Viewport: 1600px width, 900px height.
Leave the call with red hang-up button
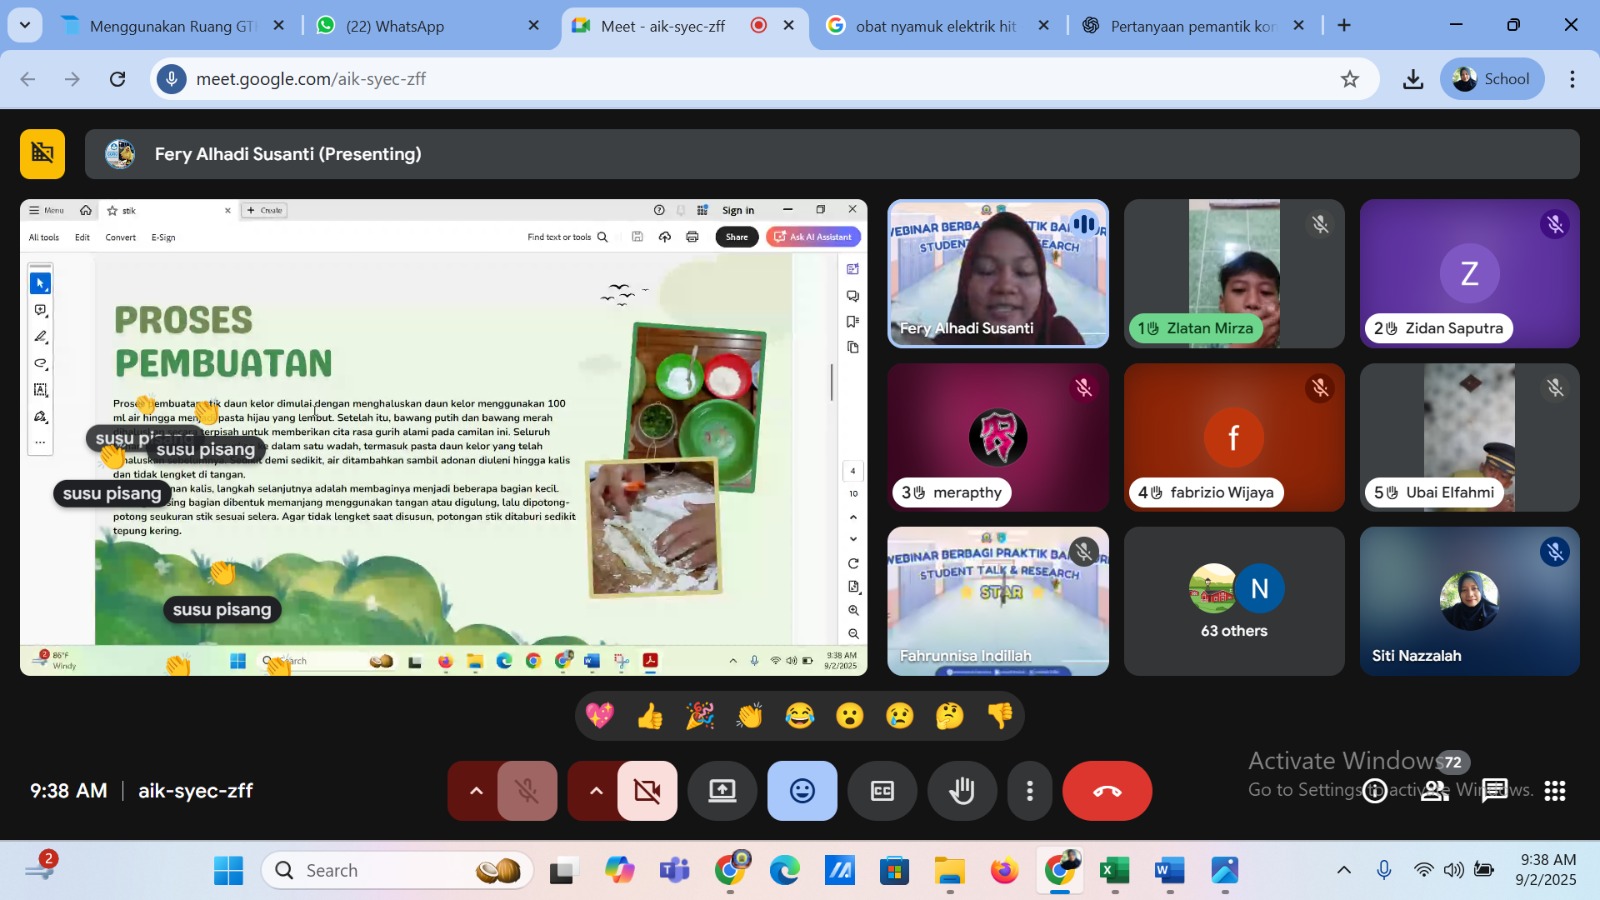coord(1107,791)
